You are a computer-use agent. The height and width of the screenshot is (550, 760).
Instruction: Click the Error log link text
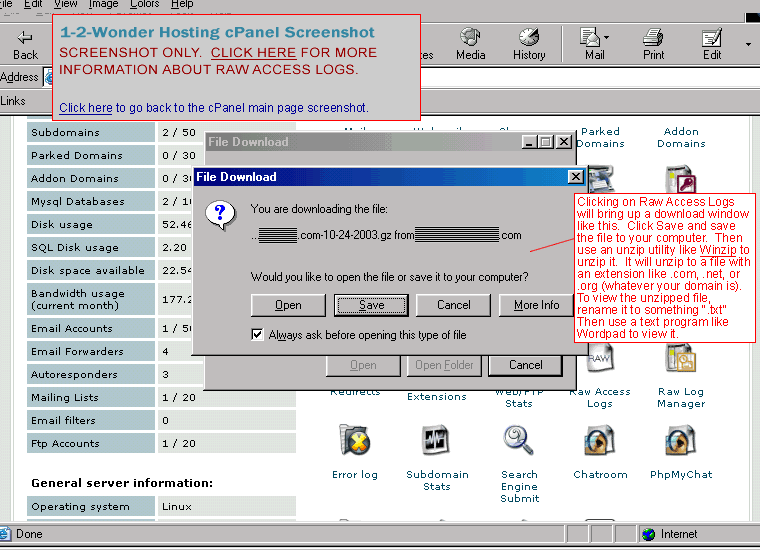pyautogui.click(x=355, y=475)
